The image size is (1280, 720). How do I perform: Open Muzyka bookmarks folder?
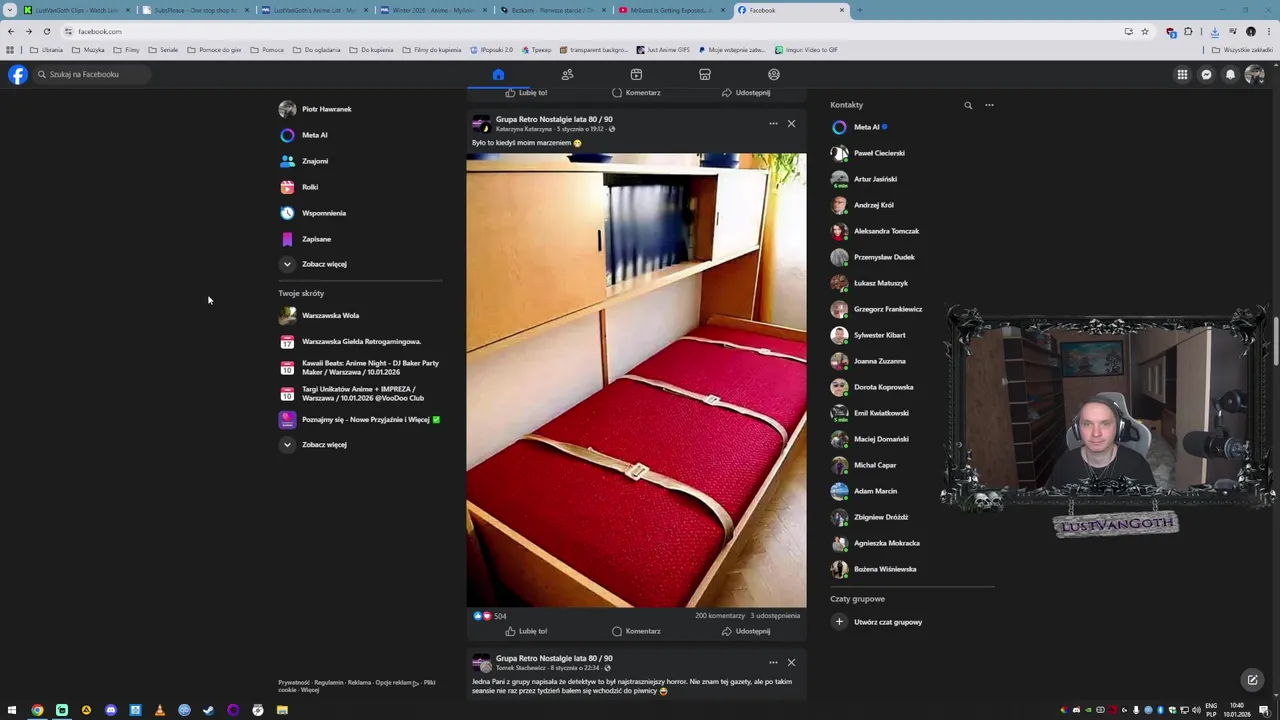[x=88, y=50]
